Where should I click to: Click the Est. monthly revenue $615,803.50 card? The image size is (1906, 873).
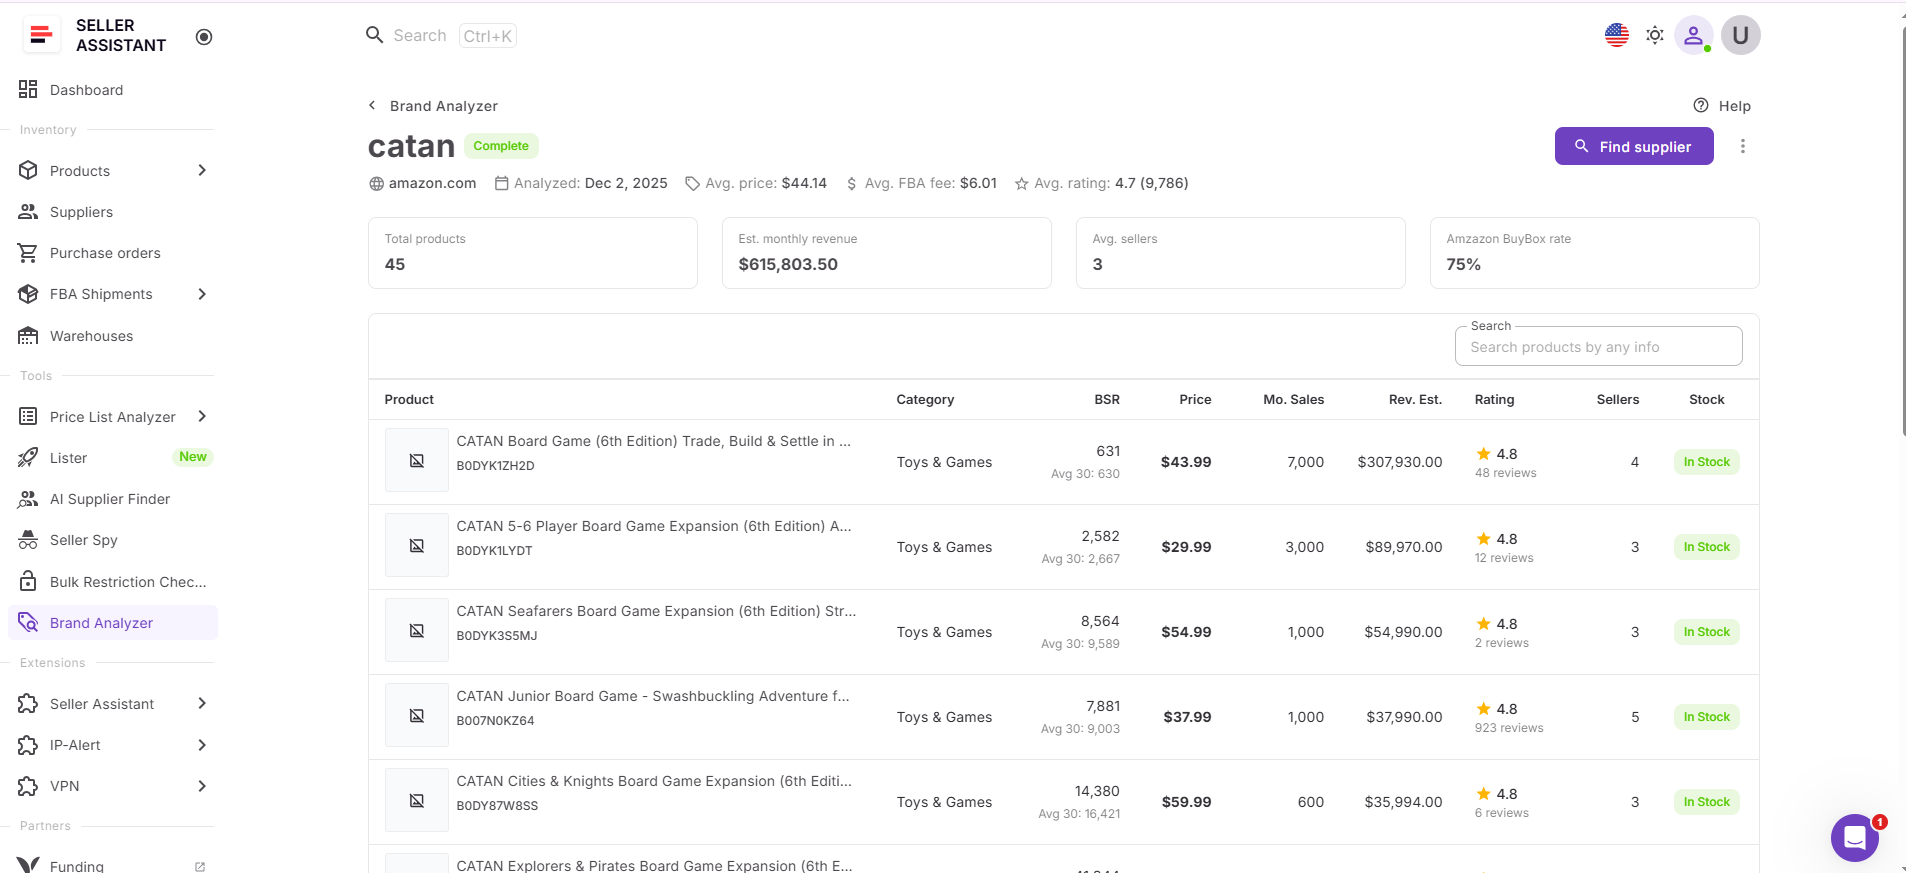(x=886, y=253)
